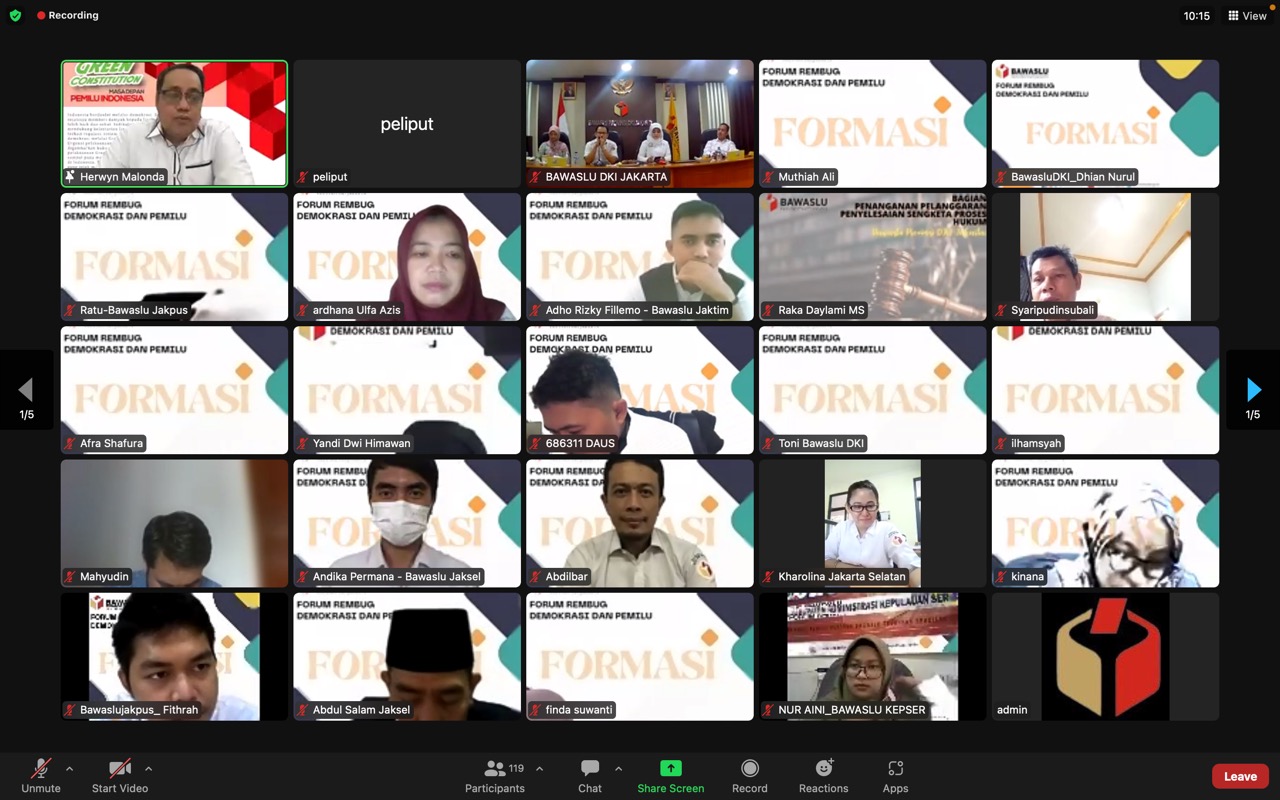1280x800 pixels.
Task: Turn on camera with Start Video
Action: point(120,775)
